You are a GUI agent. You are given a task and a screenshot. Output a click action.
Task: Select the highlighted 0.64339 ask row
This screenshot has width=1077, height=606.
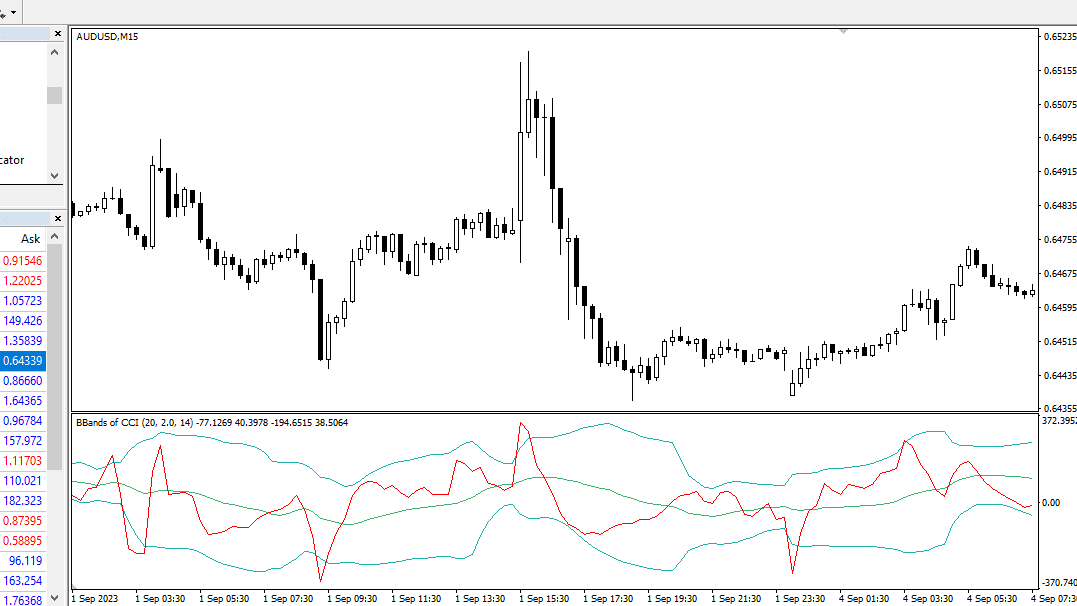point(23,361)
